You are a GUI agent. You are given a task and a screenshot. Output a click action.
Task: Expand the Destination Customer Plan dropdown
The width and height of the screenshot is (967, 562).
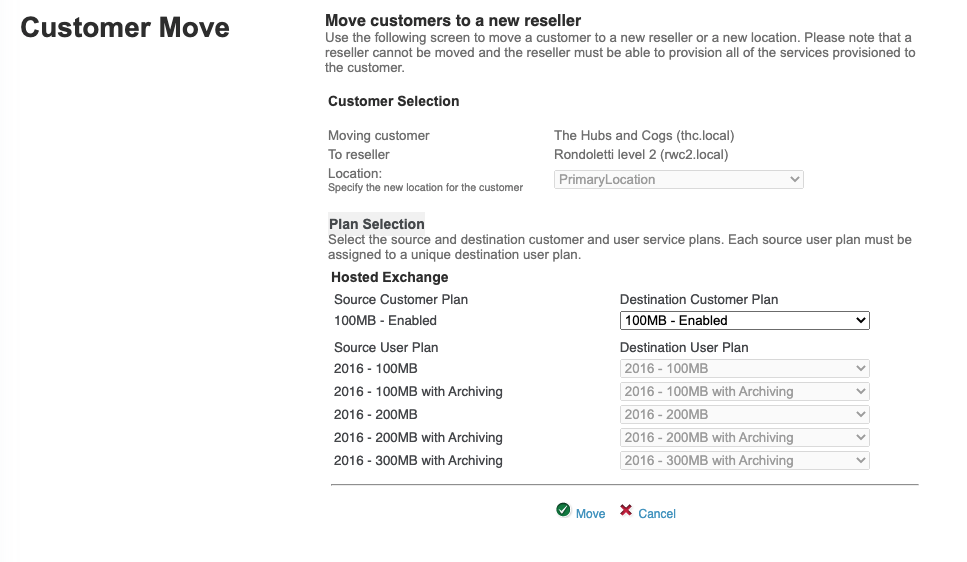click(x=744, y=321)
